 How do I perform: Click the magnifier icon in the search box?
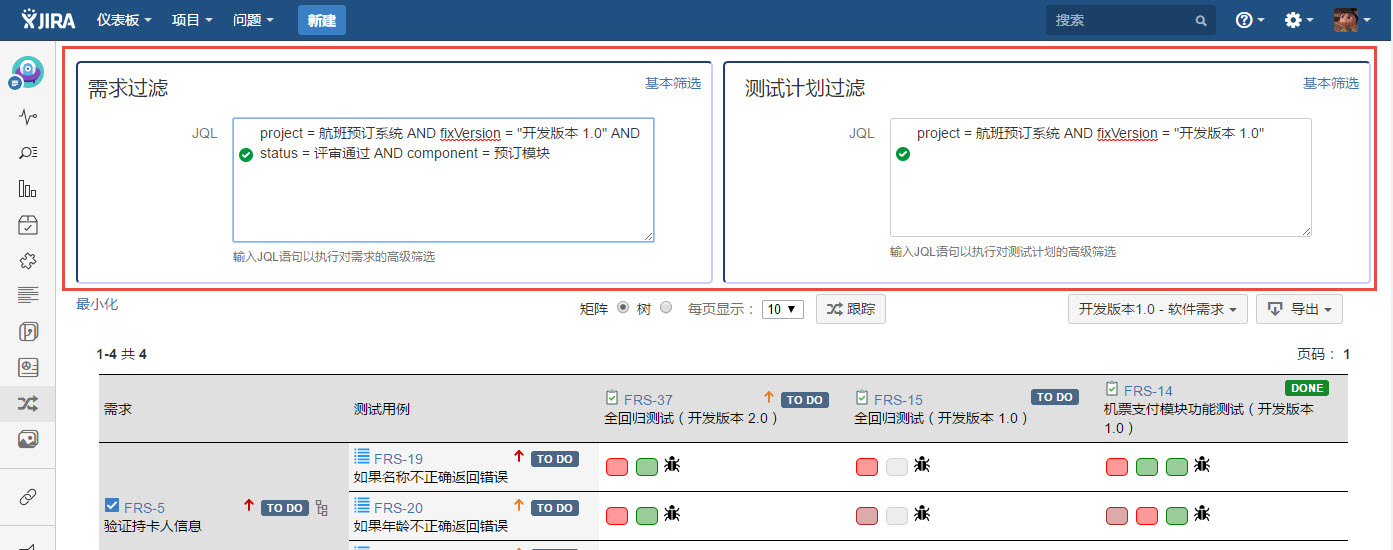(1201, 20)
